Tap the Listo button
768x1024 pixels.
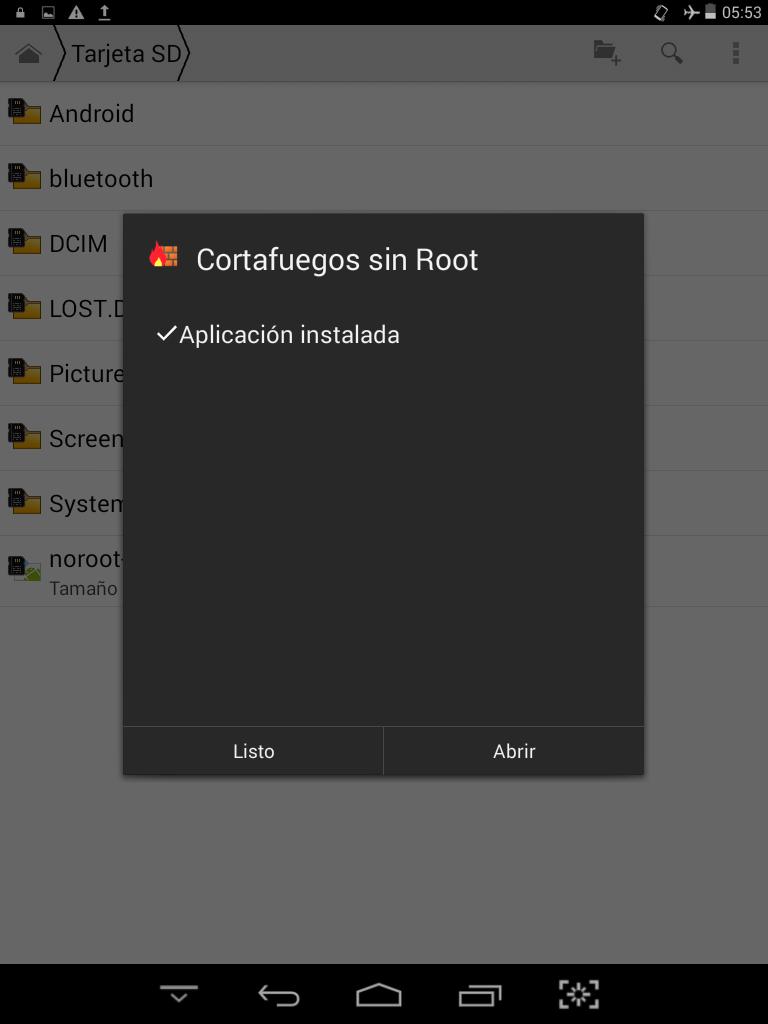(253, 751)
